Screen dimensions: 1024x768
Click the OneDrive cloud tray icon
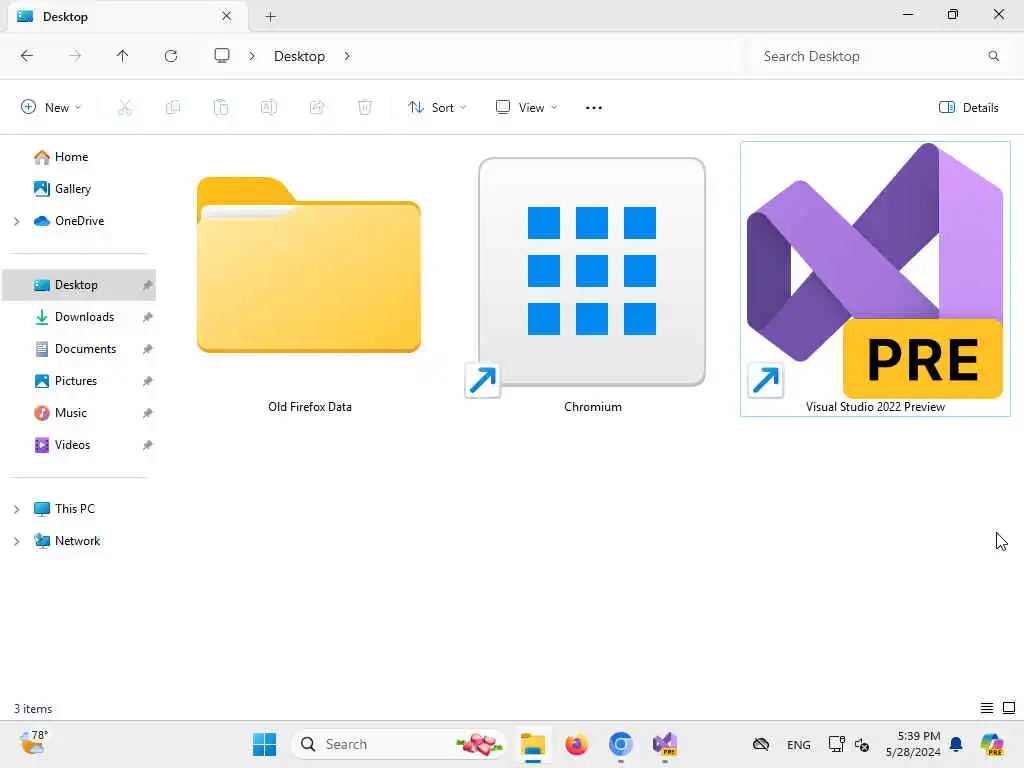pos(761,744)
